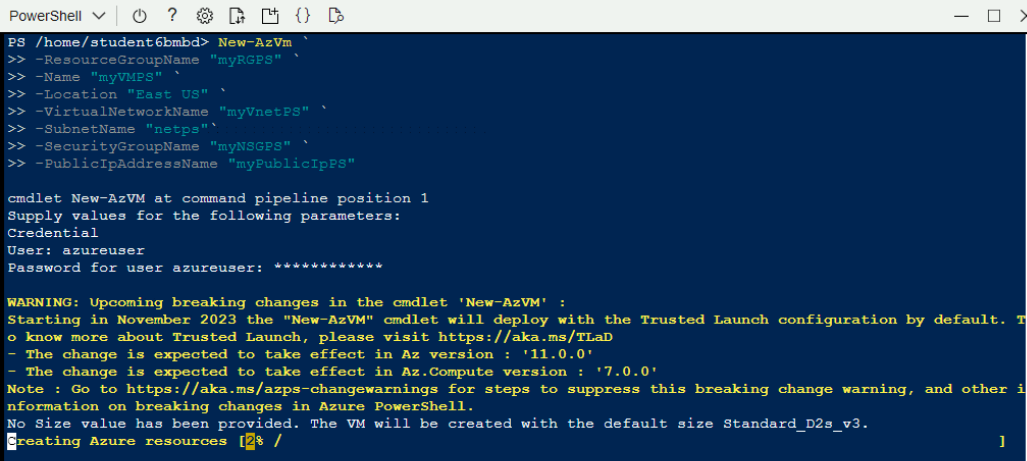Click the upload/download files icon
This screenshot has height=461, width=1027.
(x=237, y=16)
